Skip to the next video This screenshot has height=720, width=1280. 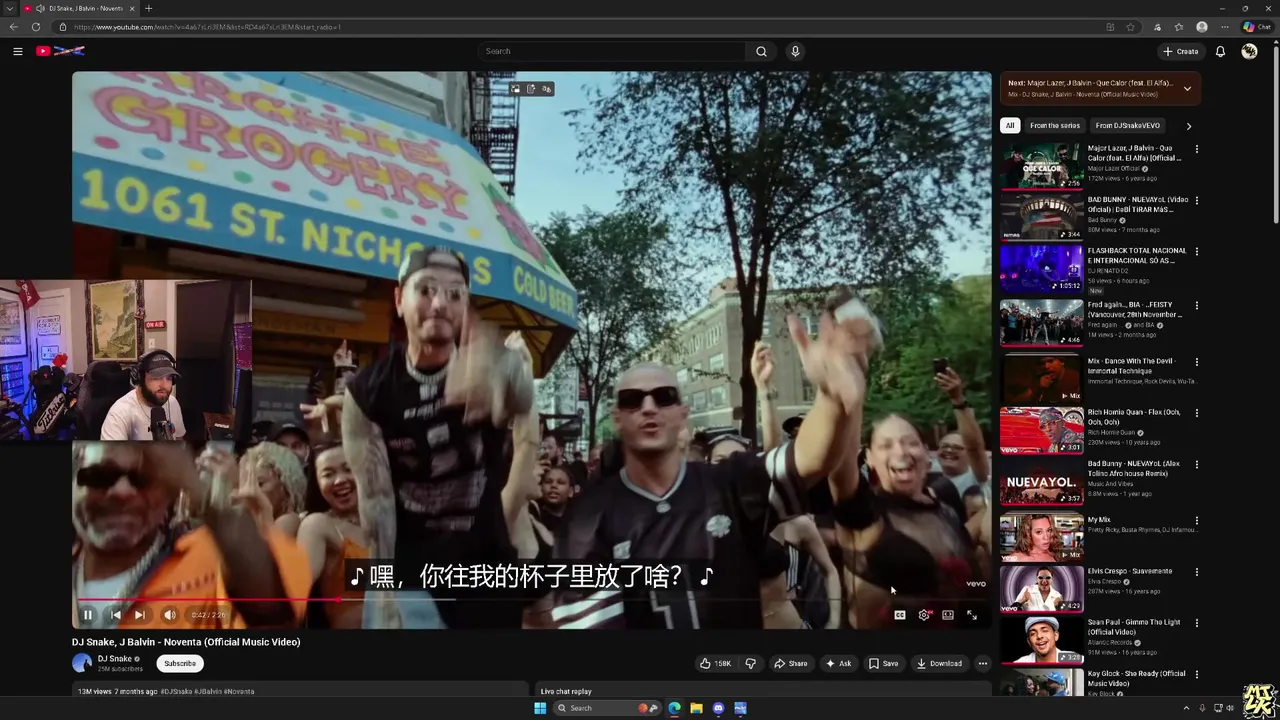(140, 615)
